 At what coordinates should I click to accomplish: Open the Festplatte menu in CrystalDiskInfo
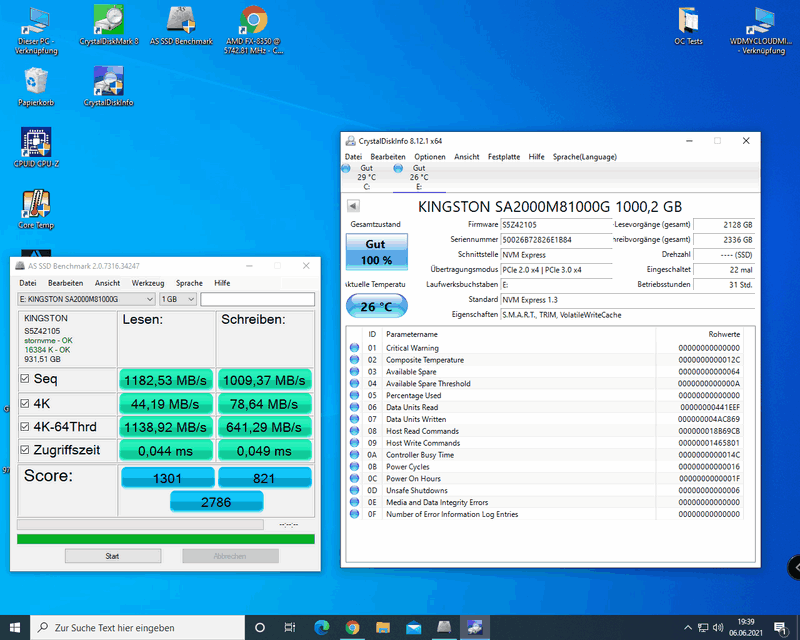point(503,157)
